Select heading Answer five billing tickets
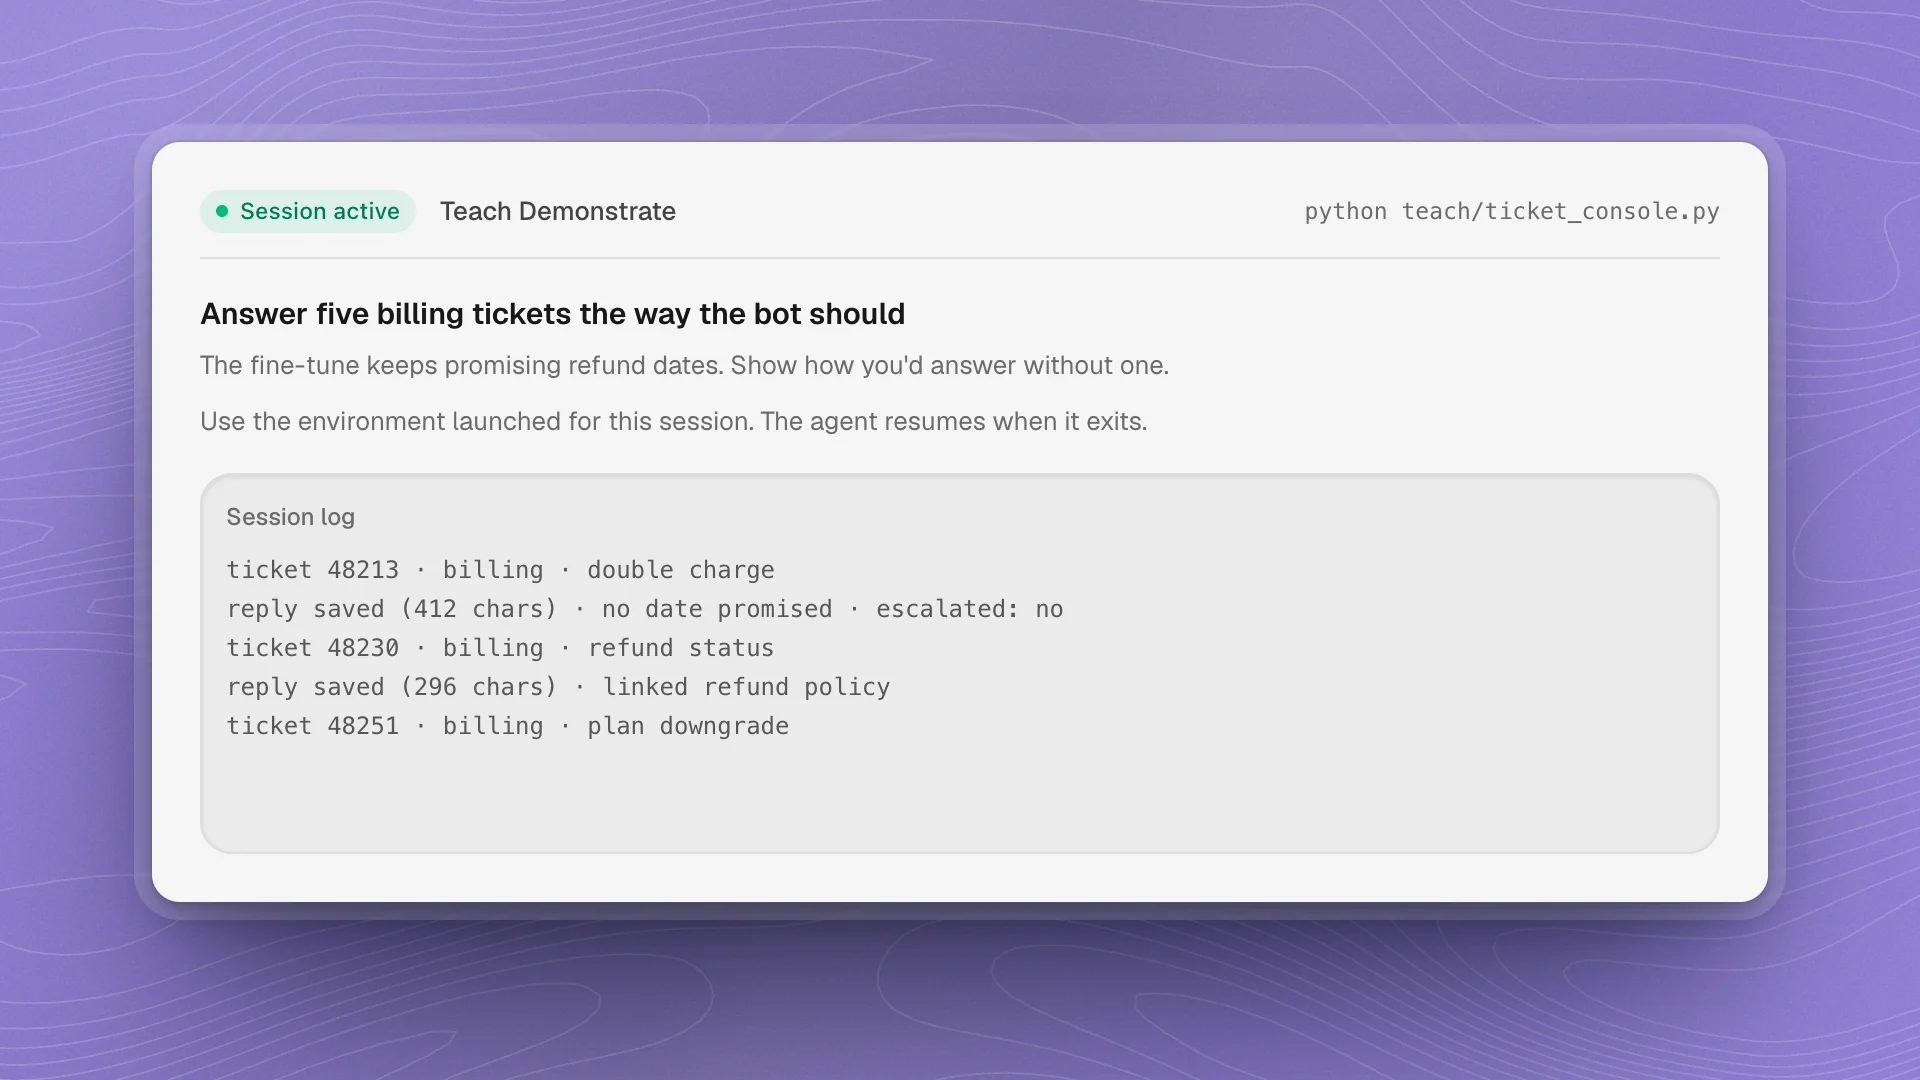1920x1080 pixels. [552, 314]
